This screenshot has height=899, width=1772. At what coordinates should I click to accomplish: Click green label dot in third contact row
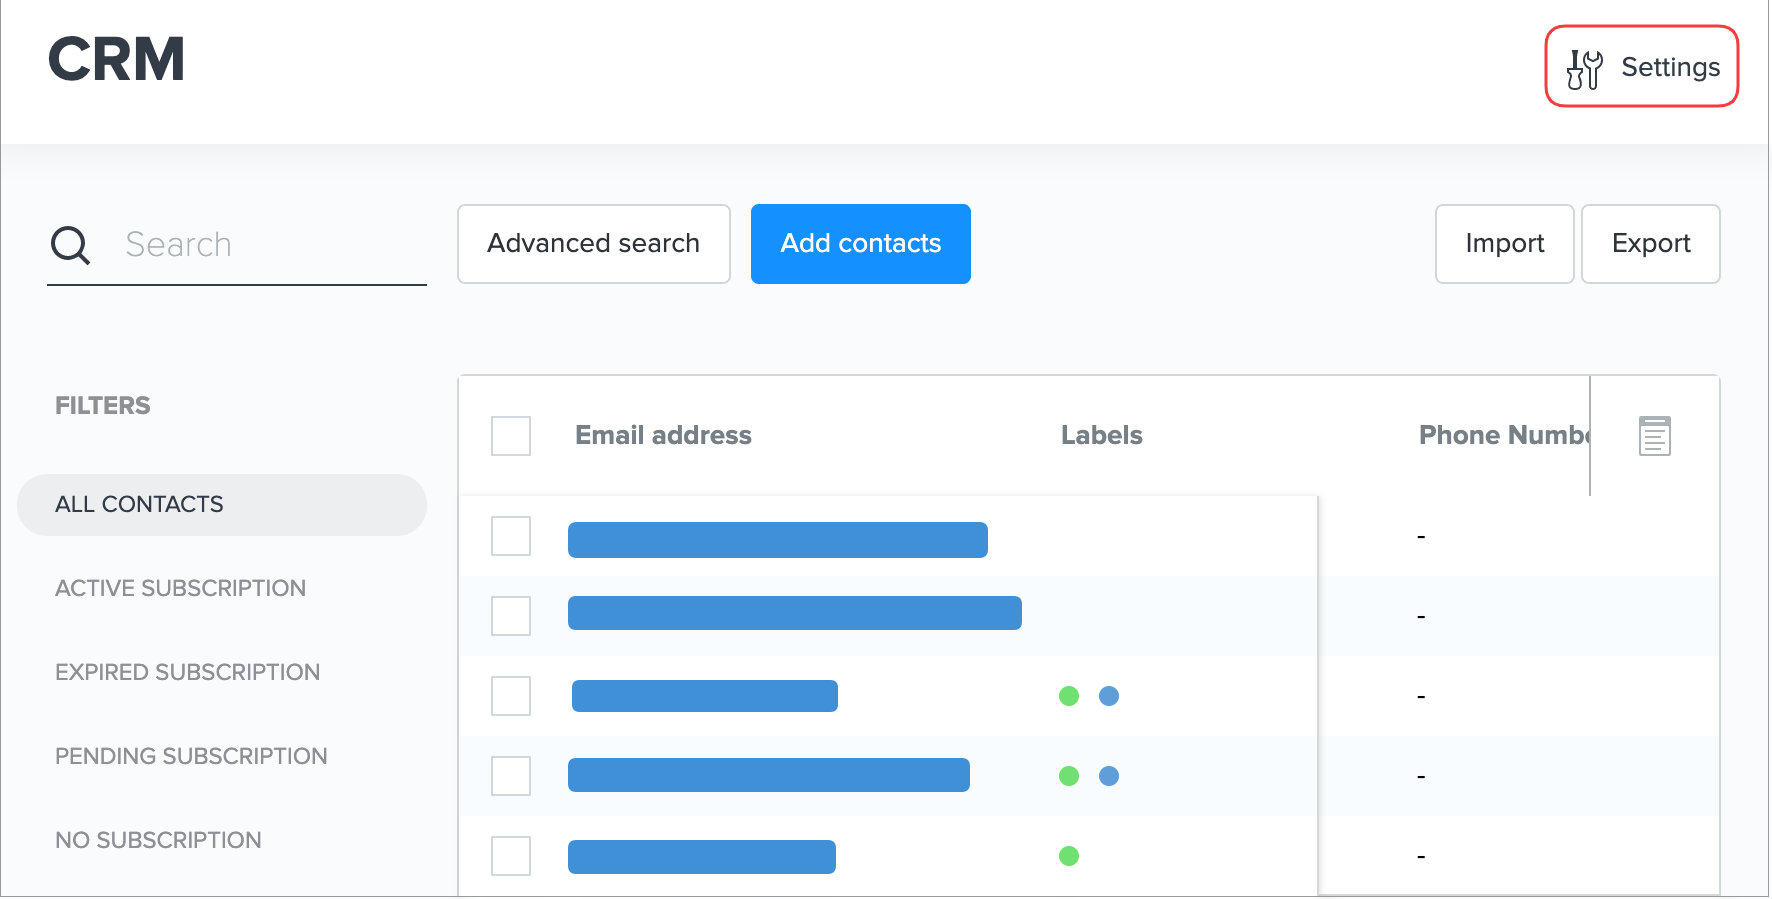(1069, 696)
